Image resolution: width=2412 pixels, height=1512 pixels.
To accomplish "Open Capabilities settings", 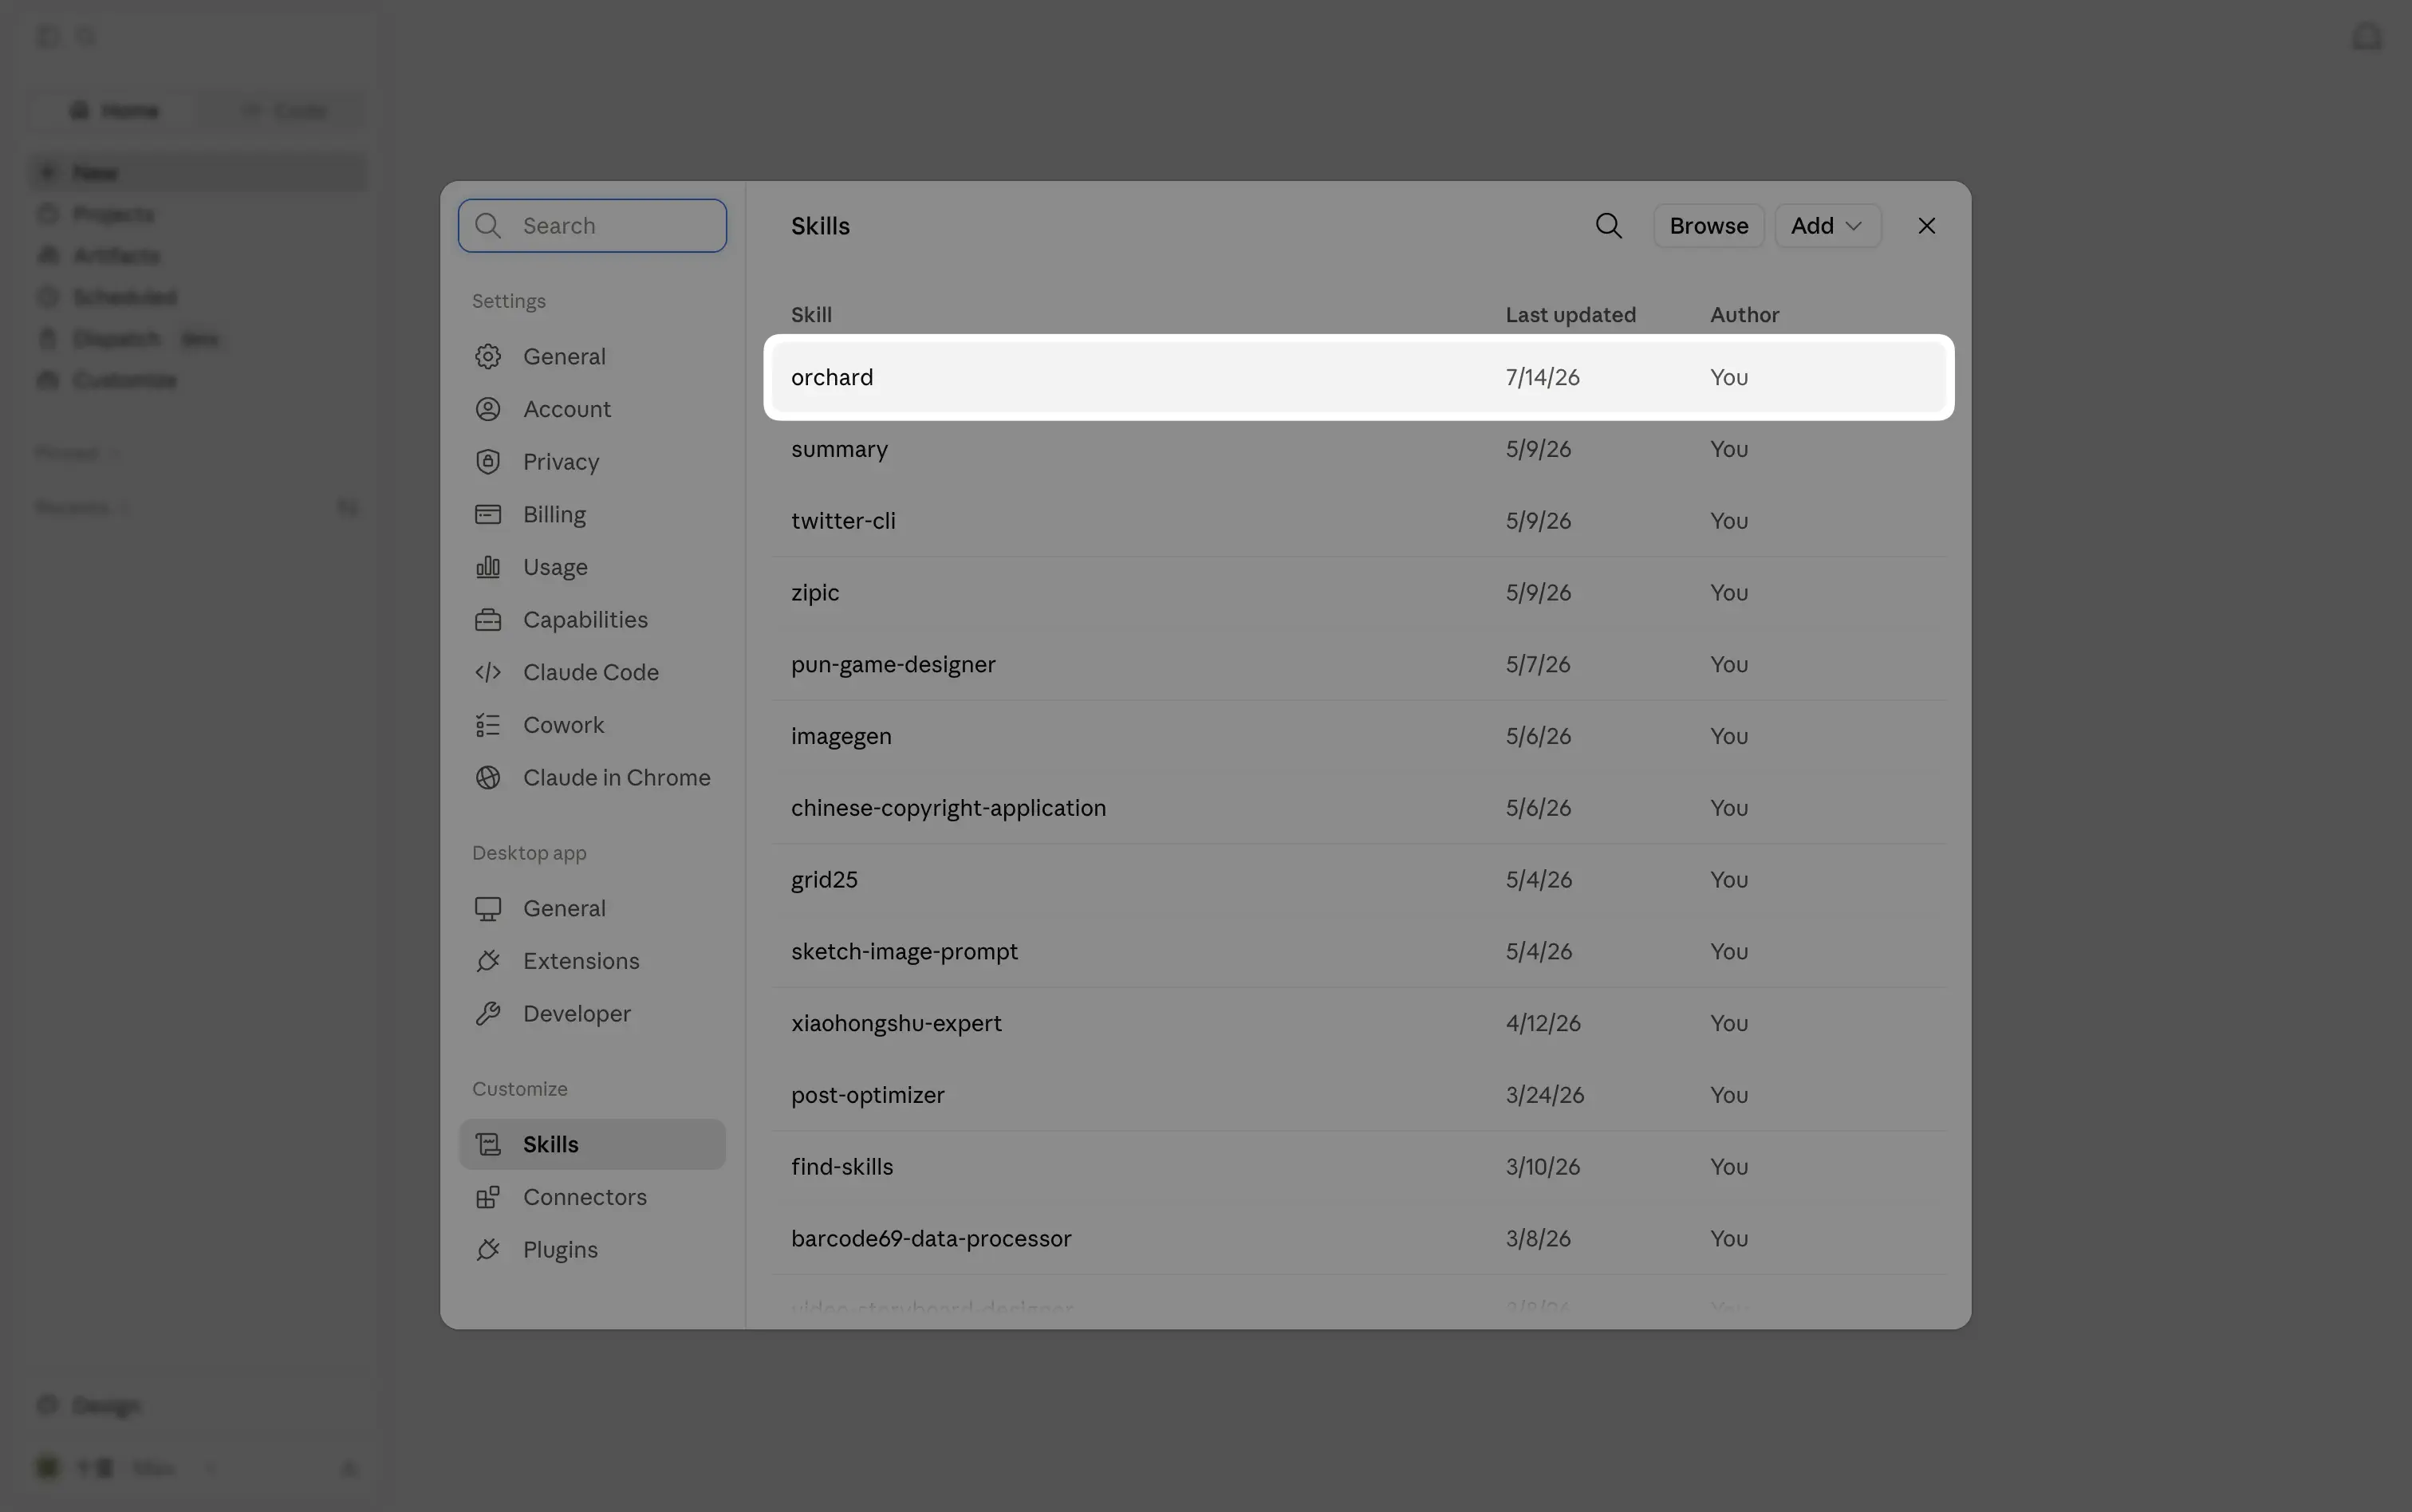I will (x=592, y=620).
